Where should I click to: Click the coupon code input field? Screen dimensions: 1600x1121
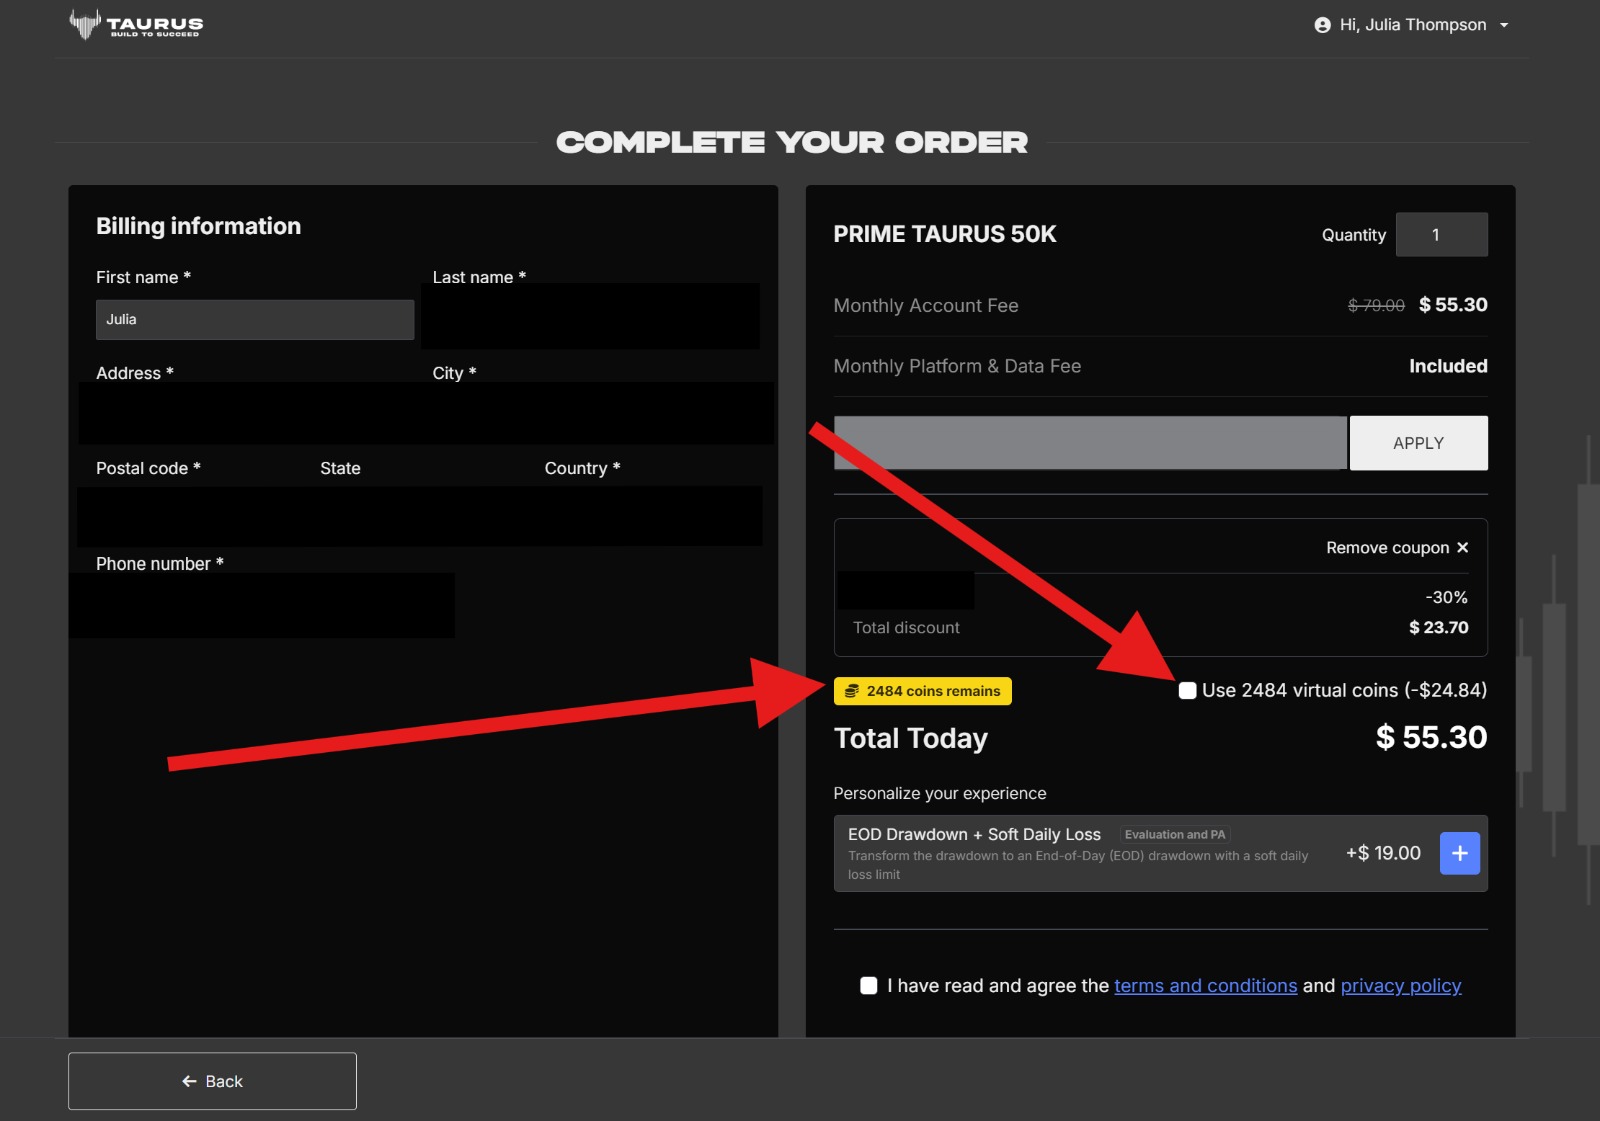click(1090, 443)
